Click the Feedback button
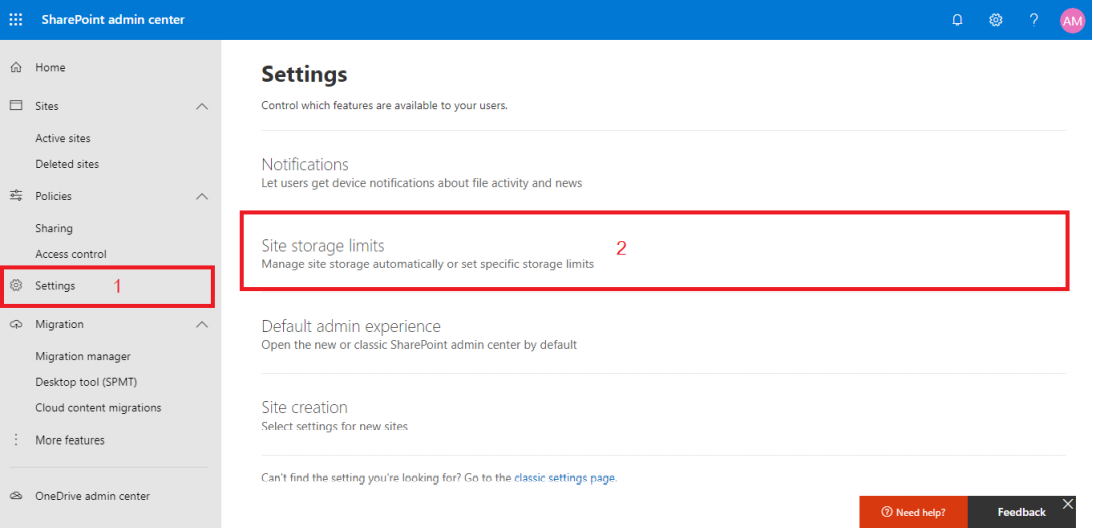This screenshot has width=1094, height=528. (x=1021, y=512)
